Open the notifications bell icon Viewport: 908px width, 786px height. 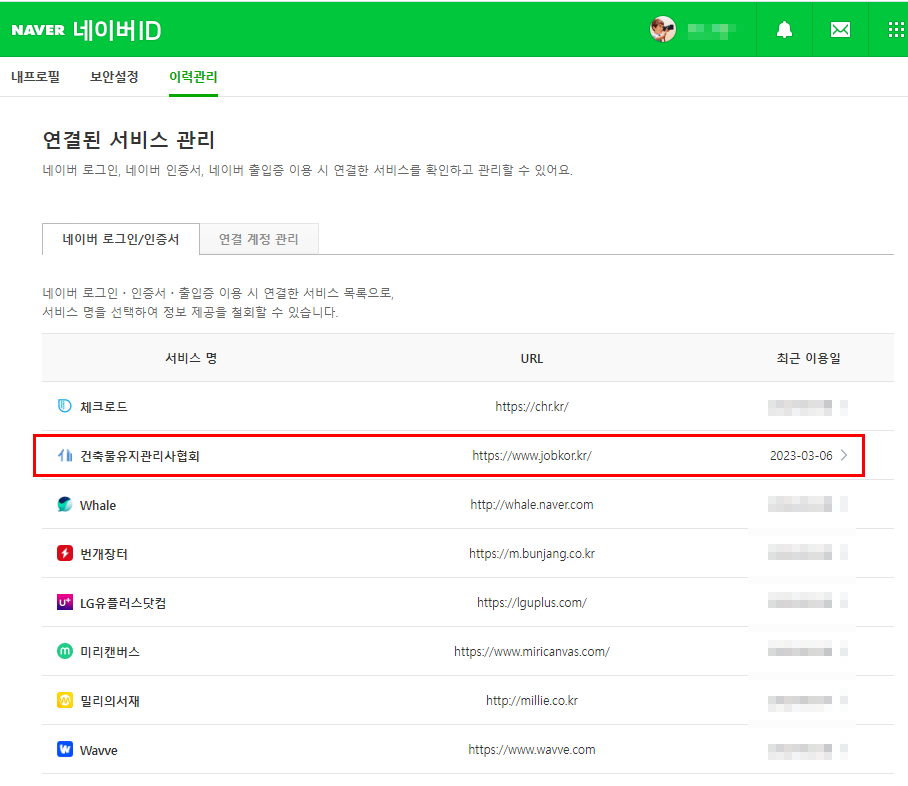tap(784, 30)
